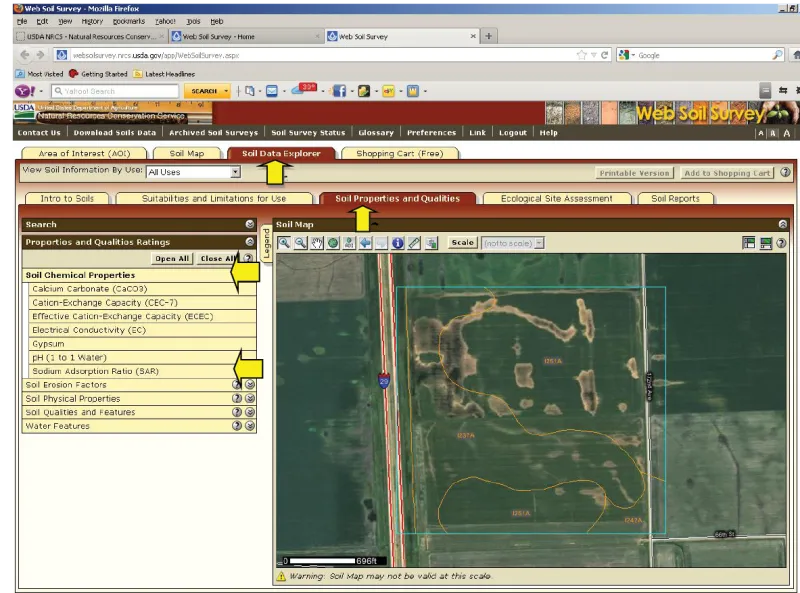Select the zoom out map tool
The width and height of the screenshot is (800, 593).
[300, 243]
